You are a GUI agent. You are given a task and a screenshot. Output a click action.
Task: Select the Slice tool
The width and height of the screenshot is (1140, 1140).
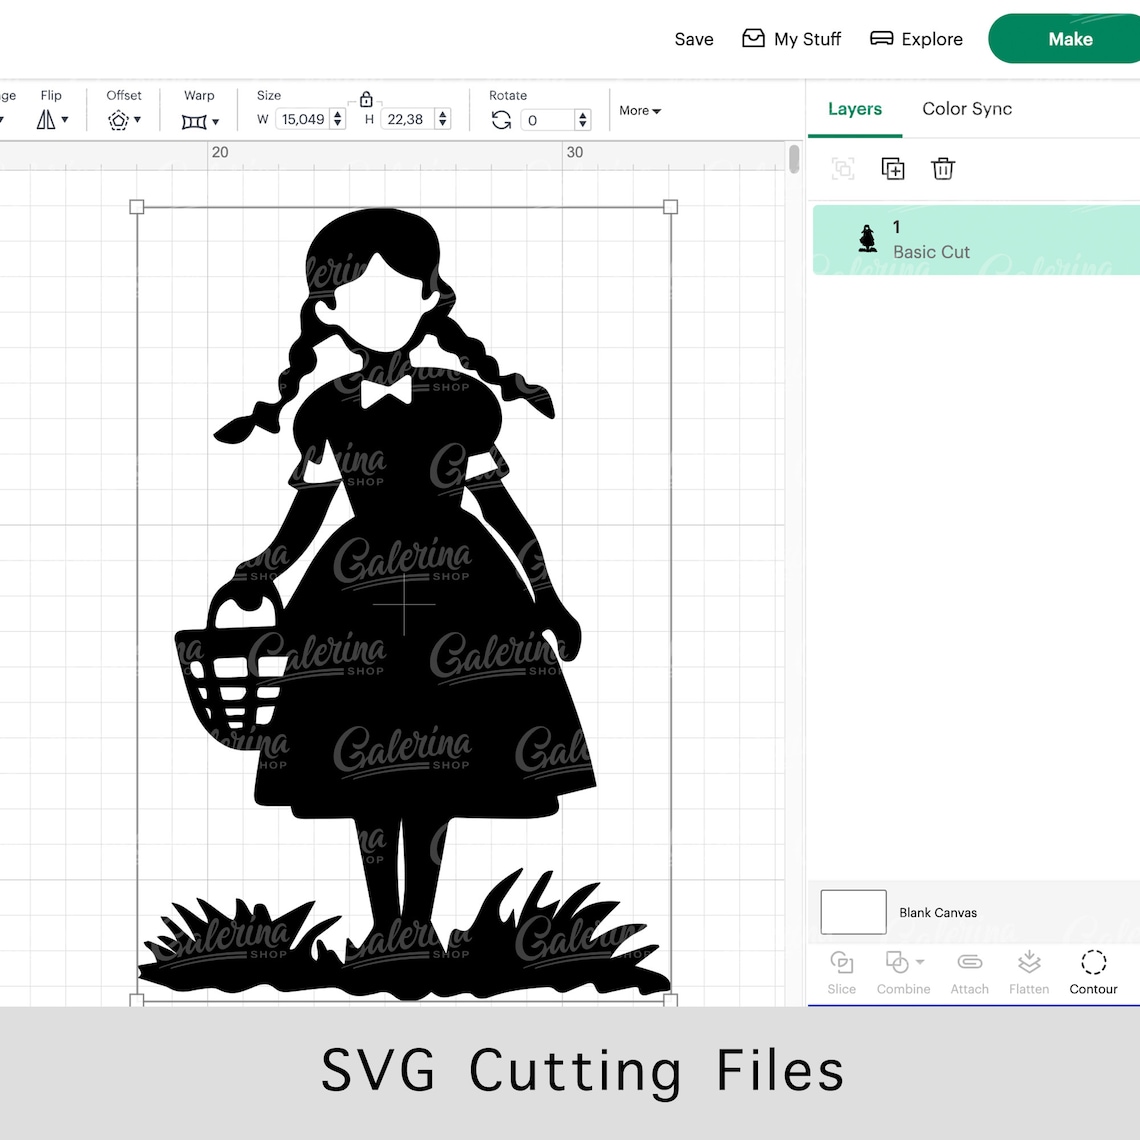[x=841, y=972]
